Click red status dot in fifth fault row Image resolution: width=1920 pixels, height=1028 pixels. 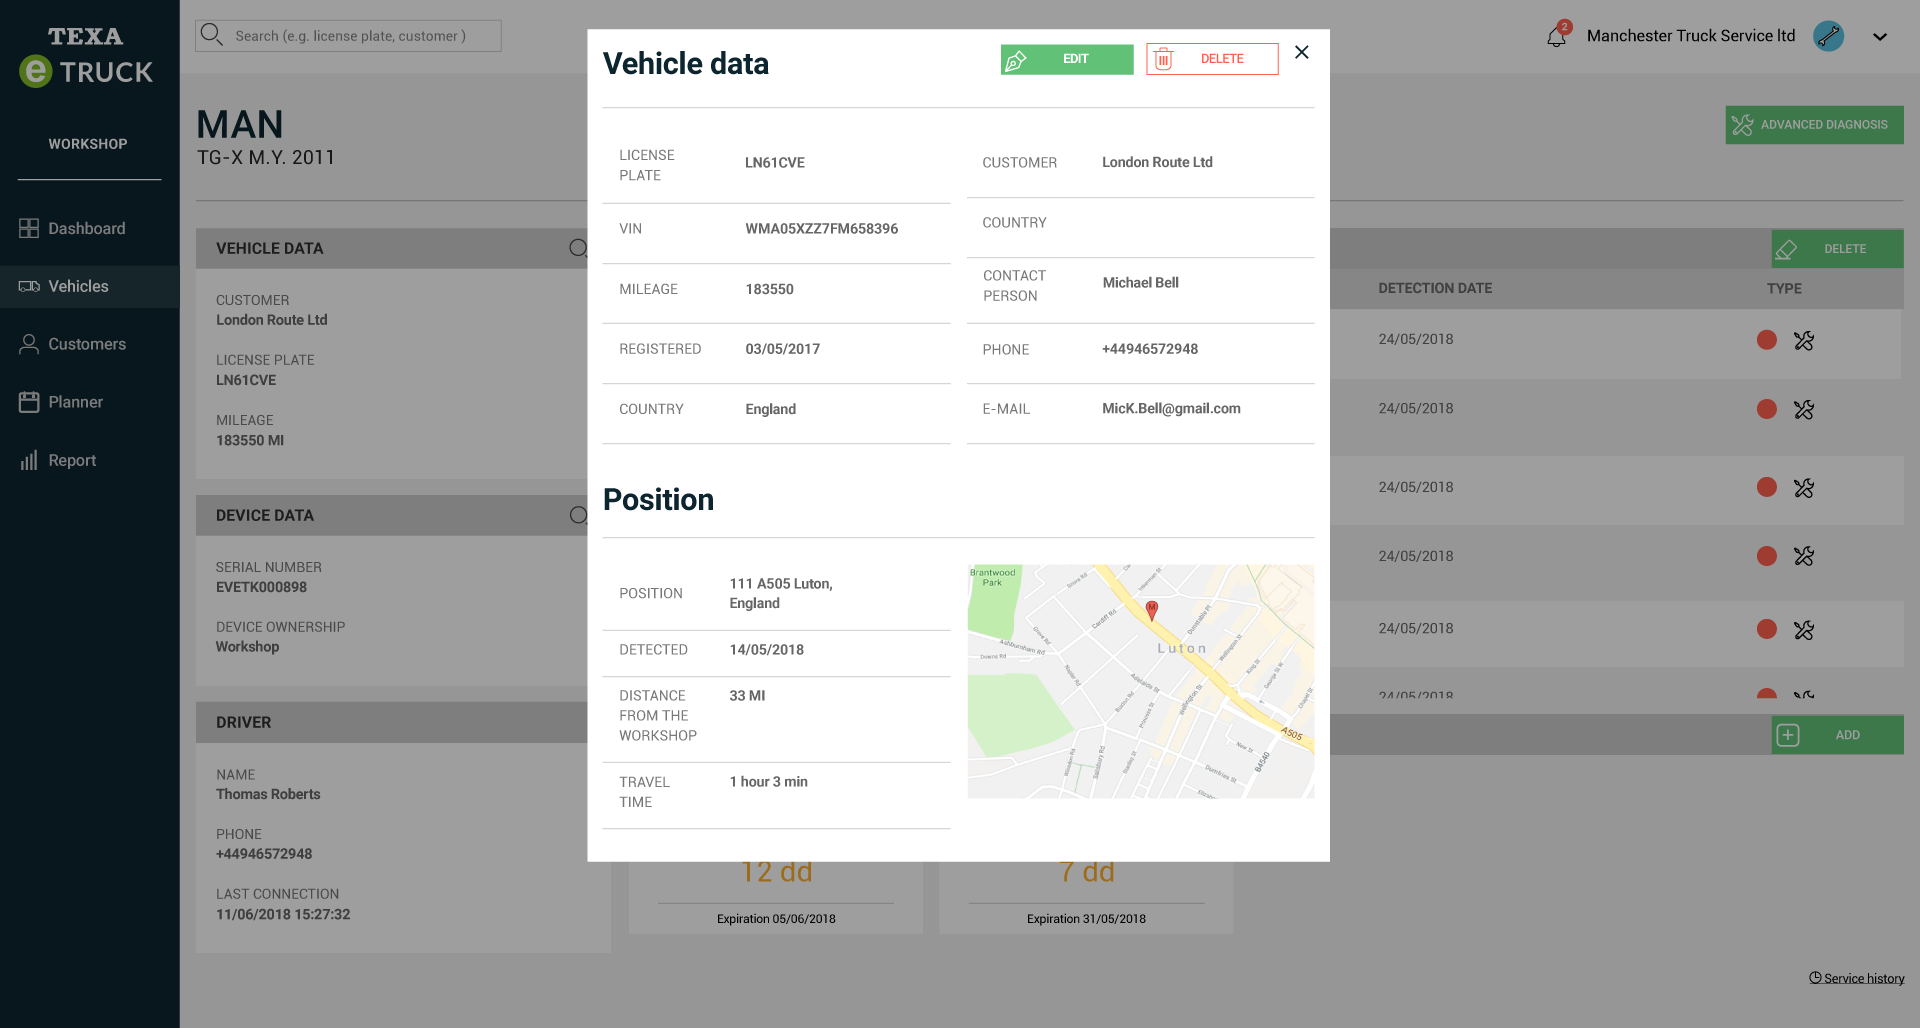[1767, 629]
